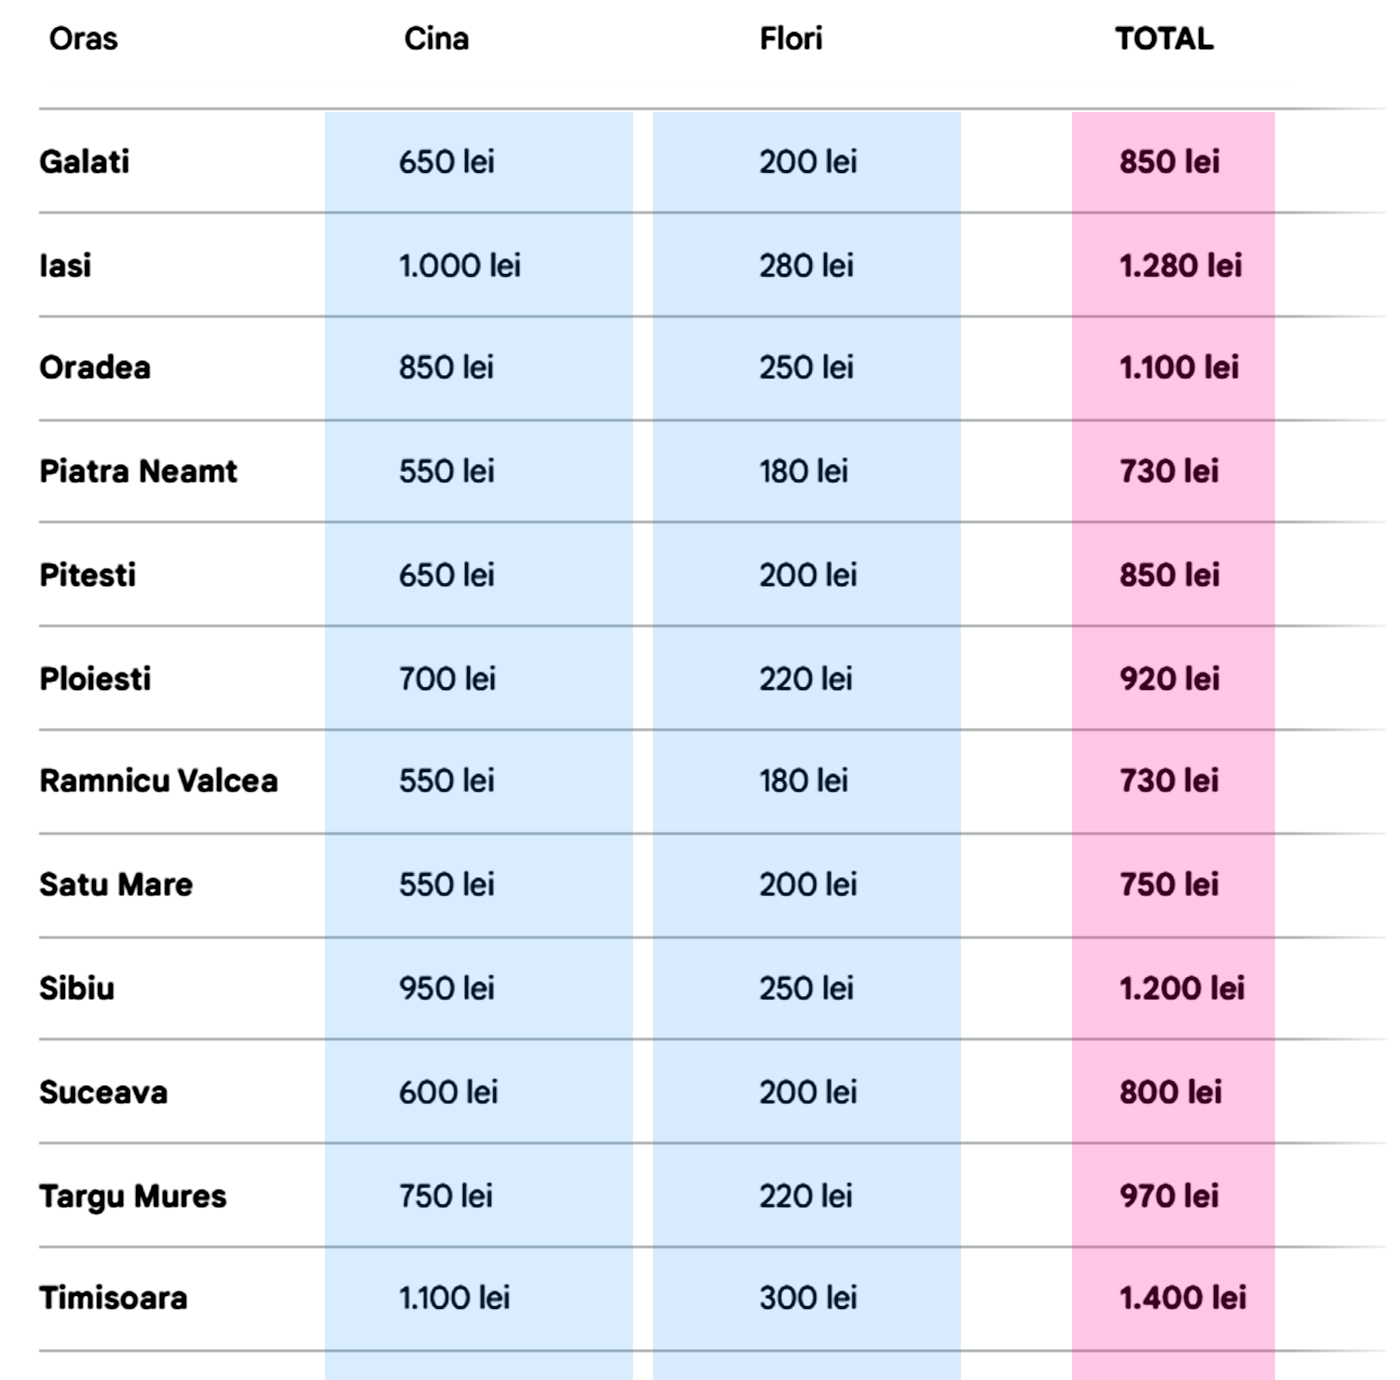Click Timisoara's 1.400 lei total
This screenshot has height=1380, width=1400.
[1182, 1299]
